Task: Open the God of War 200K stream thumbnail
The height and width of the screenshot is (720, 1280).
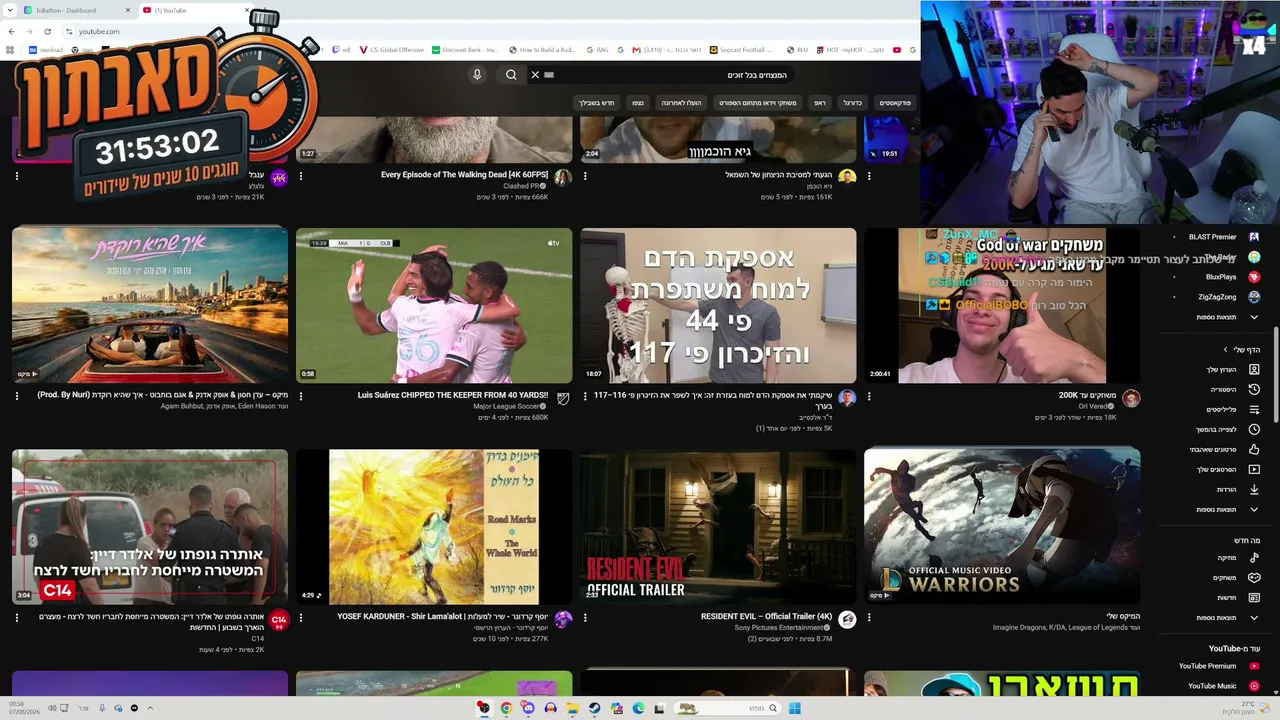Action: [1002, 305]
